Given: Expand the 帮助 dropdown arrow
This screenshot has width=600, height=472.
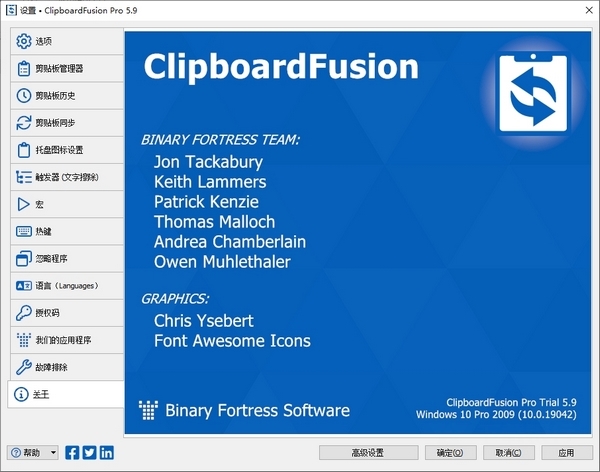Looking at the screenshot, I should [53, 453].
